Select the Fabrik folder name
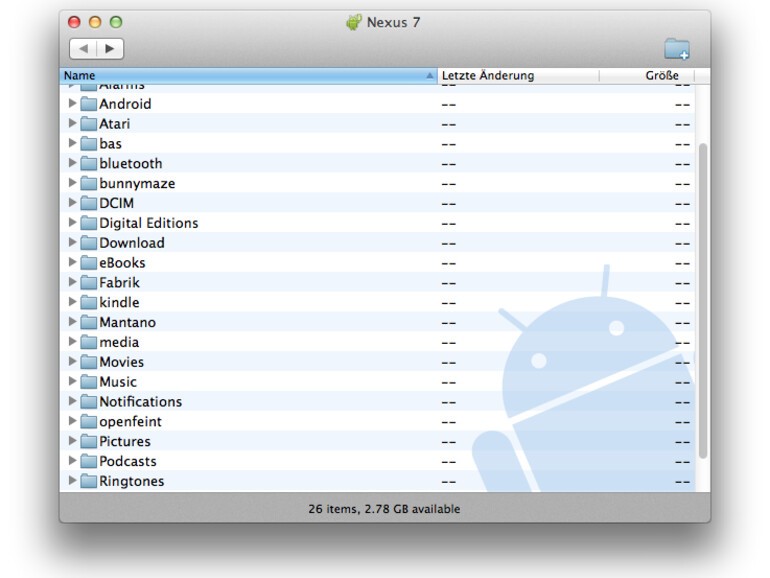770x578 pixels. coord(119,283)
